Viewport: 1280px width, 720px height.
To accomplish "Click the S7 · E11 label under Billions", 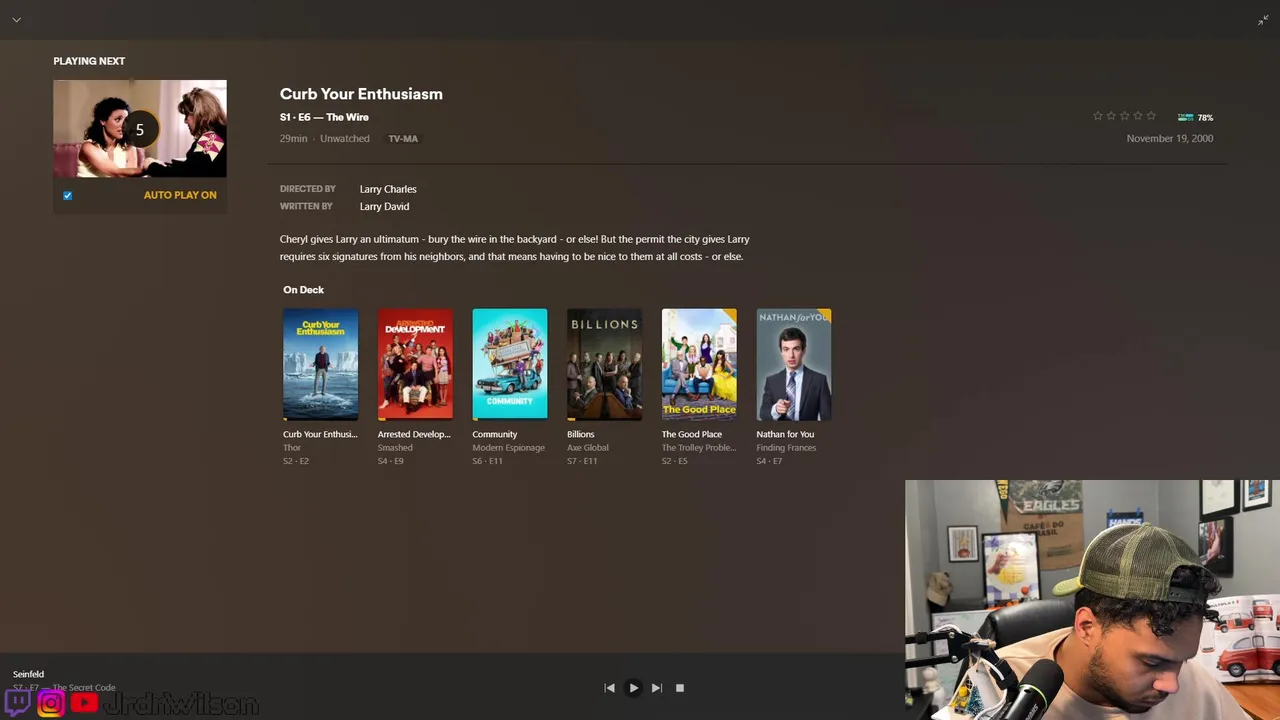I will tap(582, 461).
